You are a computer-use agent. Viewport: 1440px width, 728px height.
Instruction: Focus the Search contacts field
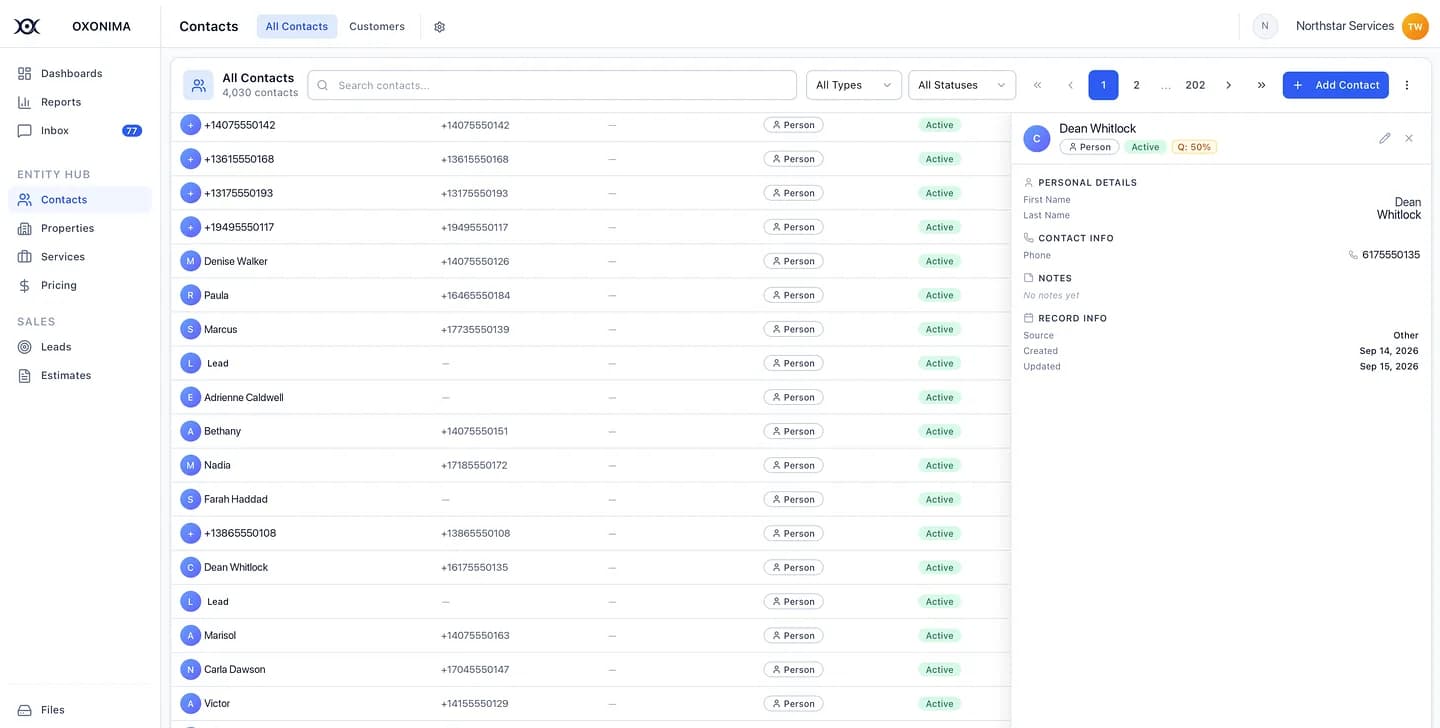click(552, 85)
